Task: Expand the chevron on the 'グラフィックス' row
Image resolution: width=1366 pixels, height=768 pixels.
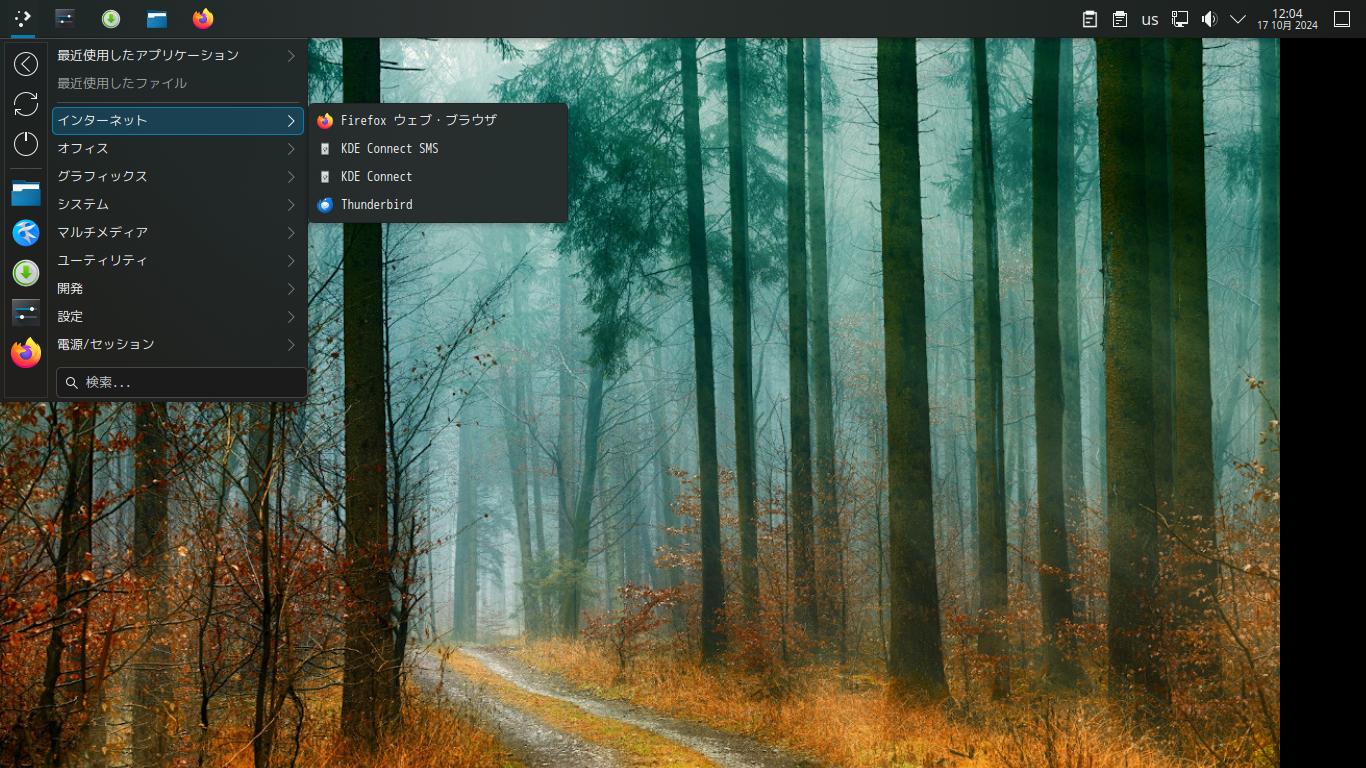Action: [291, 176]
